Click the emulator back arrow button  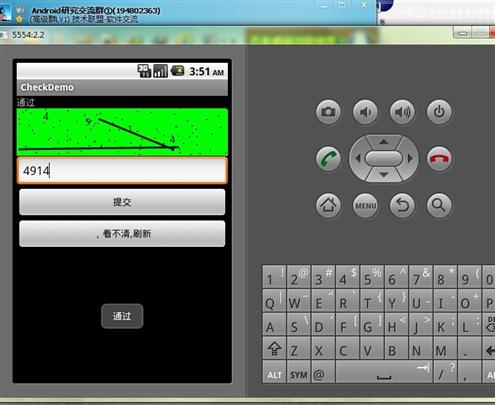402,205
